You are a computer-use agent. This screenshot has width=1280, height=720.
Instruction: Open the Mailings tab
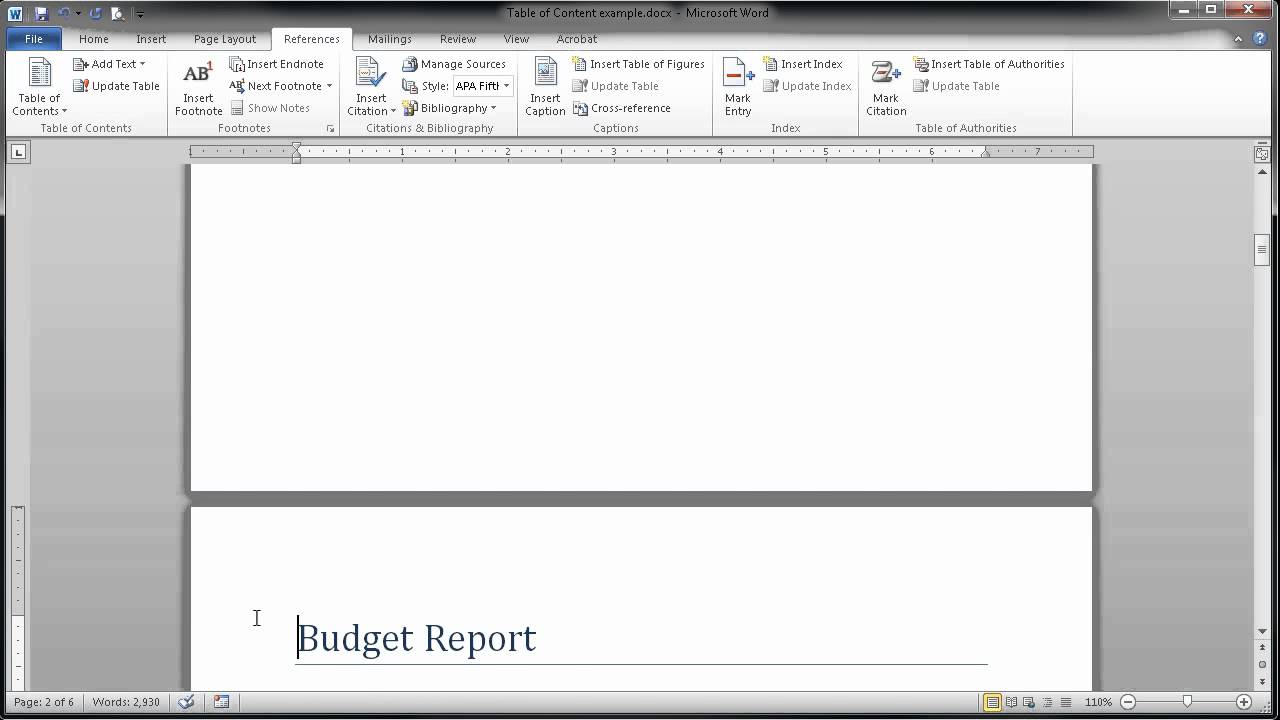click(389, 39)
